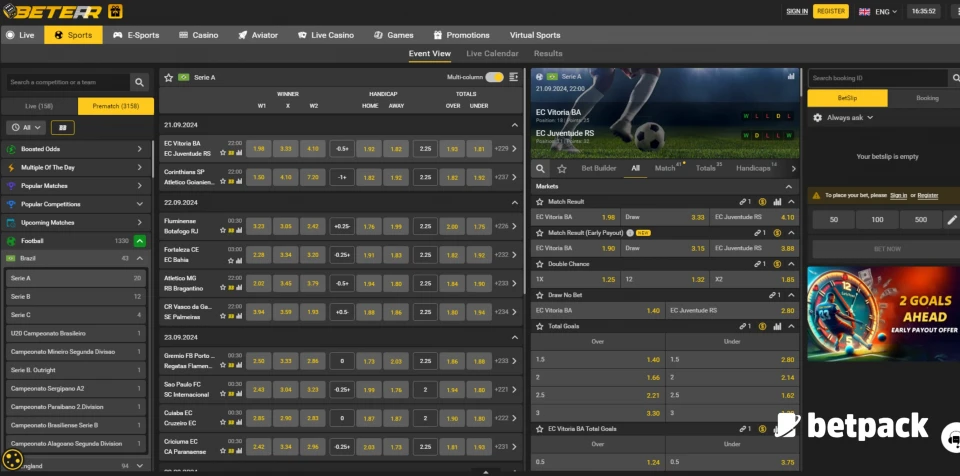Switch to the Live Calendar tab
Screen dimensions: 960x476
492,53
